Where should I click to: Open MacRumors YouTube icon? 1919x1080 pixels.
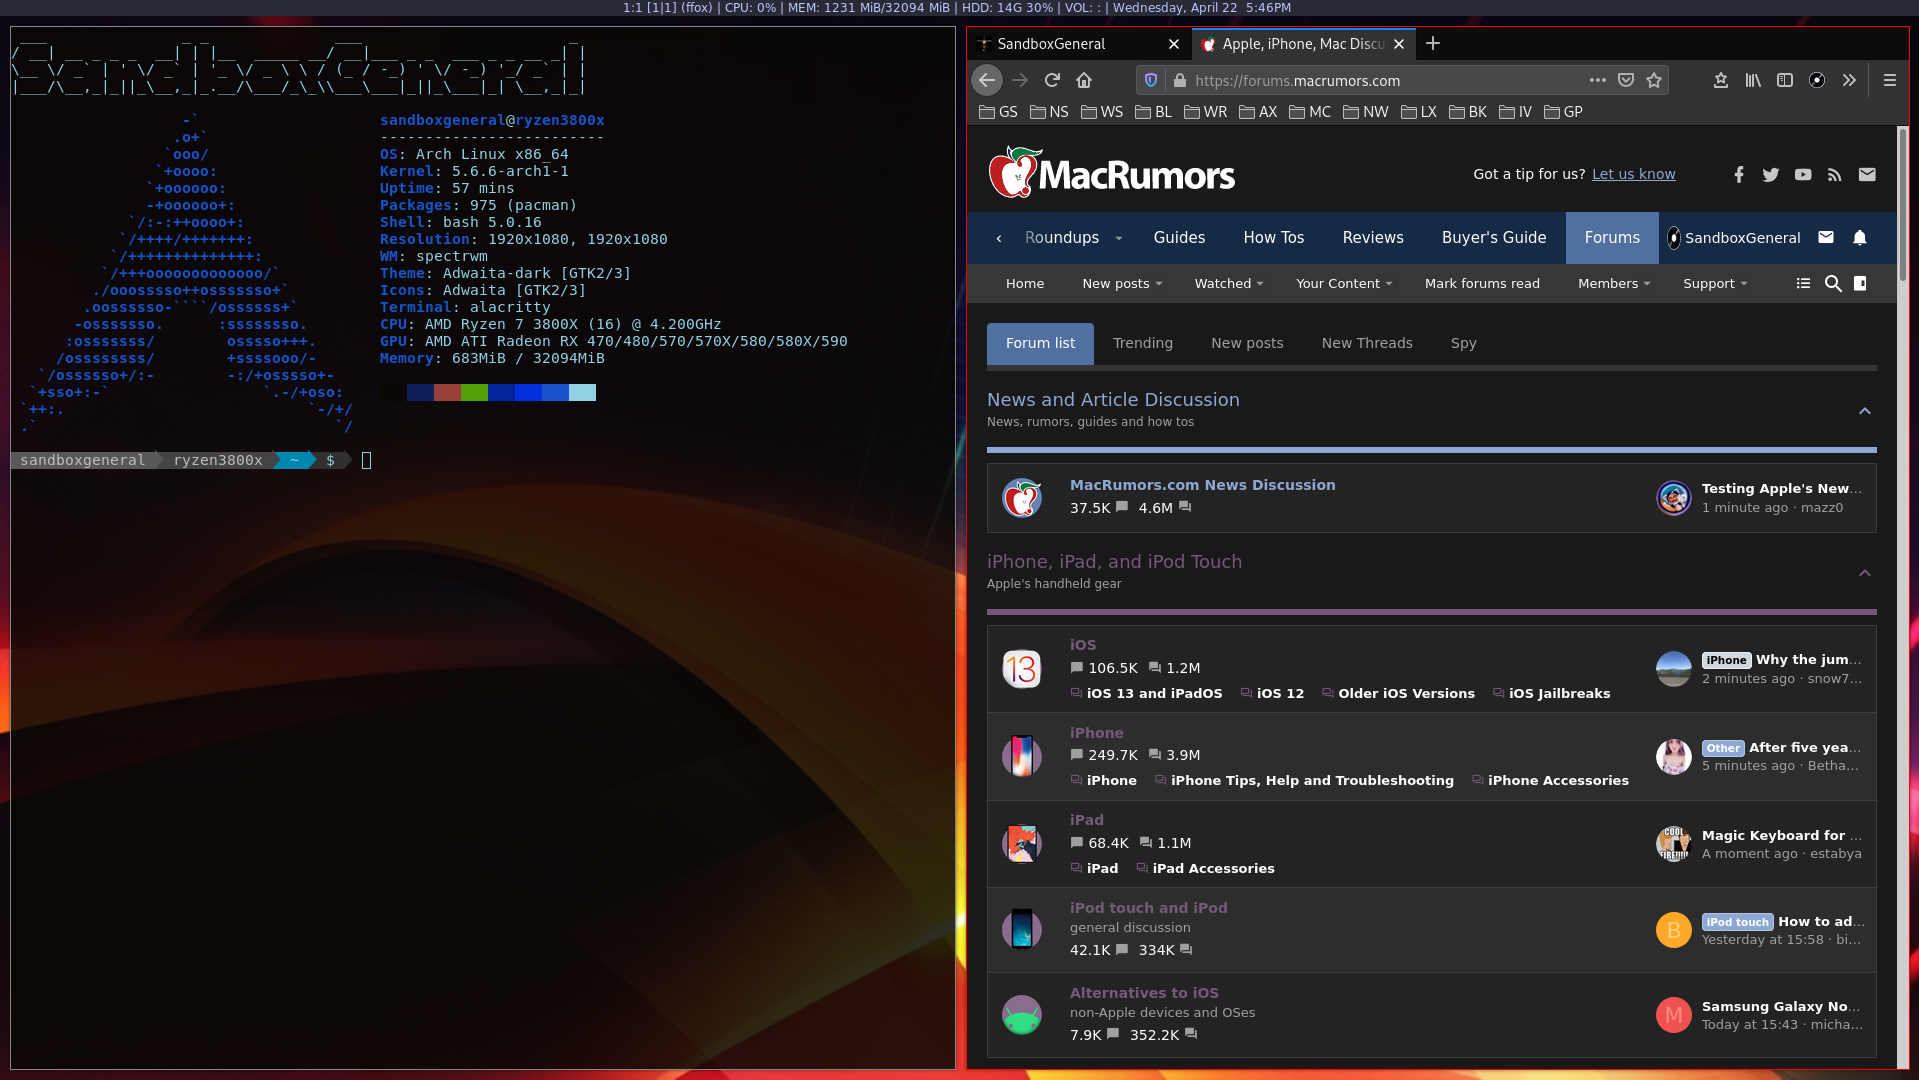1803,174
